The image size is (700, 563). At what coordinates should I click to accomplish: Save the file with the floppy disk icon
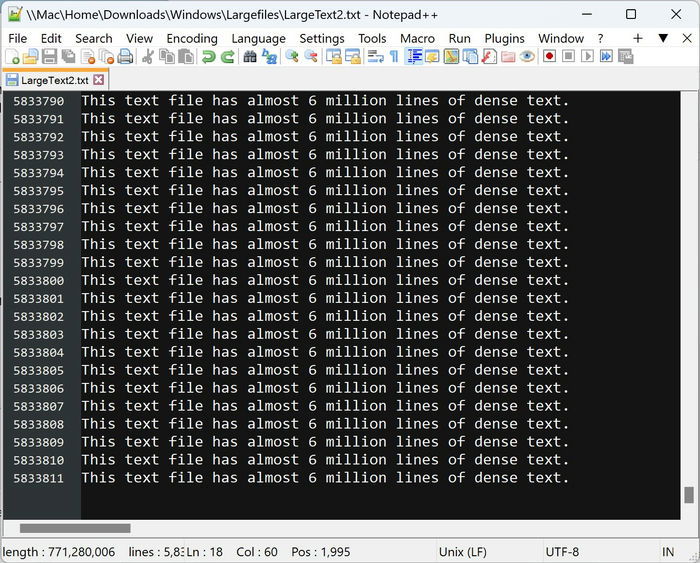coord(50,57)
